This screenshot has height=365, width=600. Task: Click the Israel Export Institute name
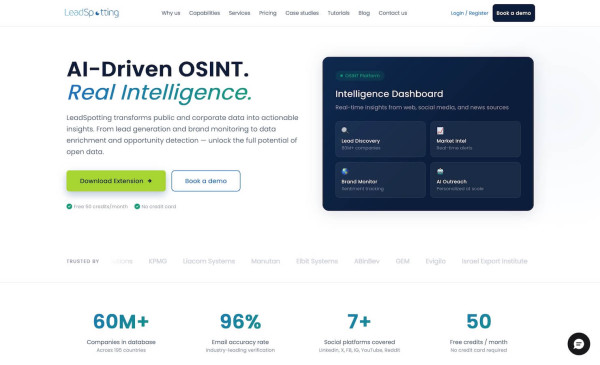pos(494,261)
